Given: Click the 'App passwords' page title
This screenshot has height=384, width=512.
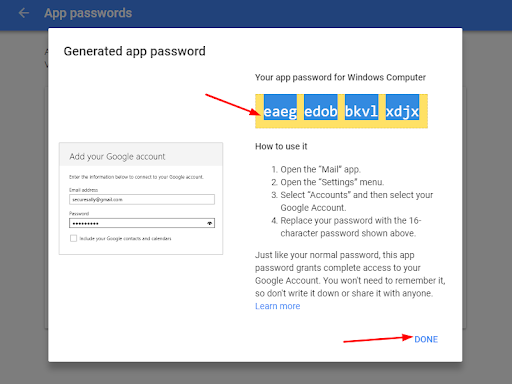Looking at the screenshot, I should (88, 13).
